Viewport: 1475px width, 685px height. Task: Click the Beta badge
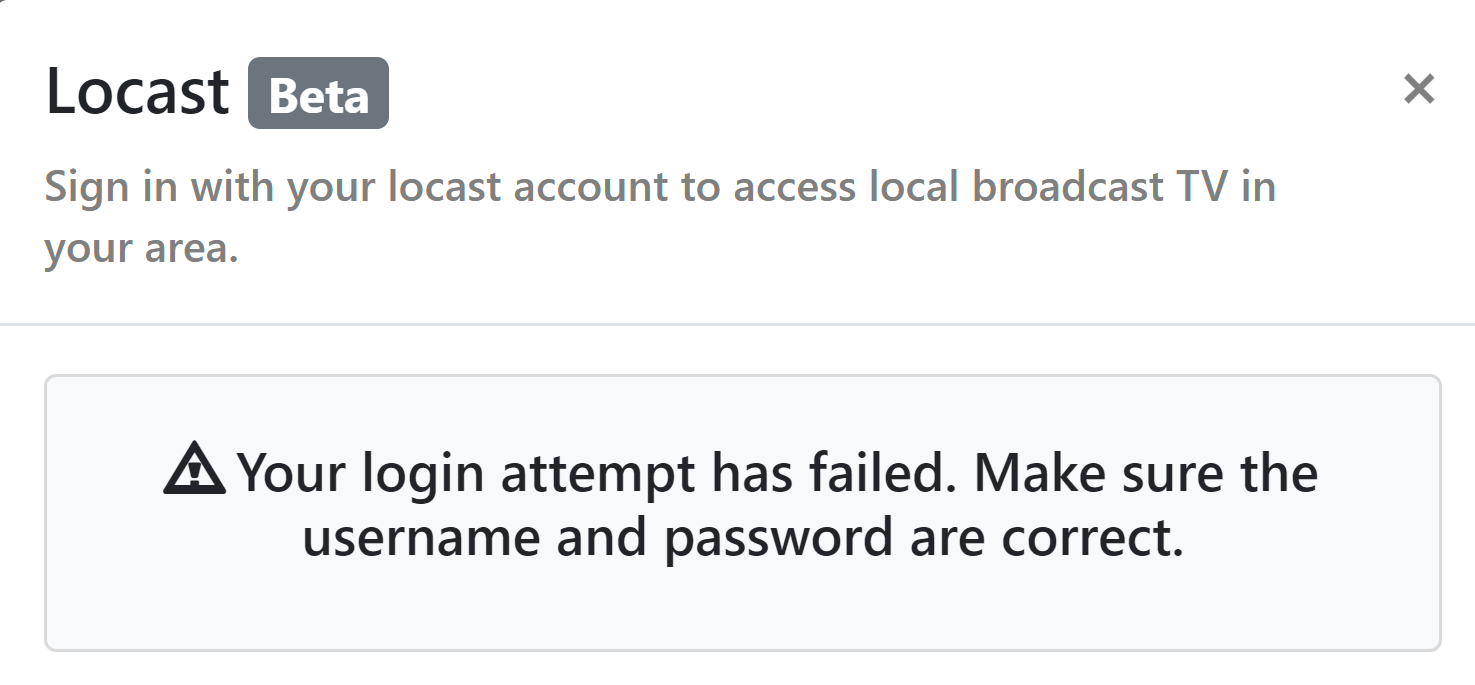318,94
